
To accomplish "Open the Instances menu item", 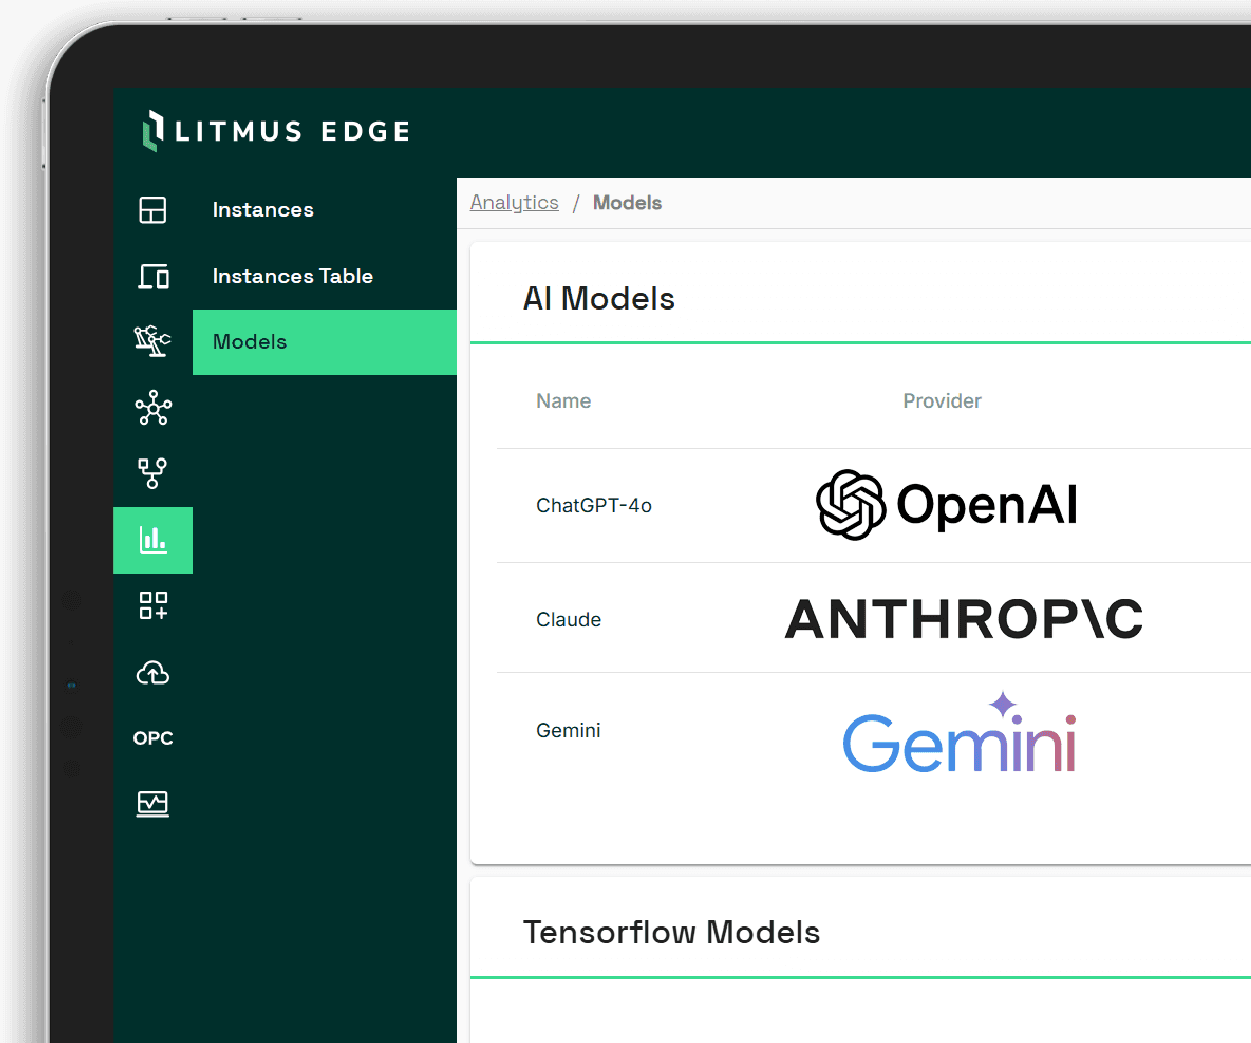I will pos(263,210).
